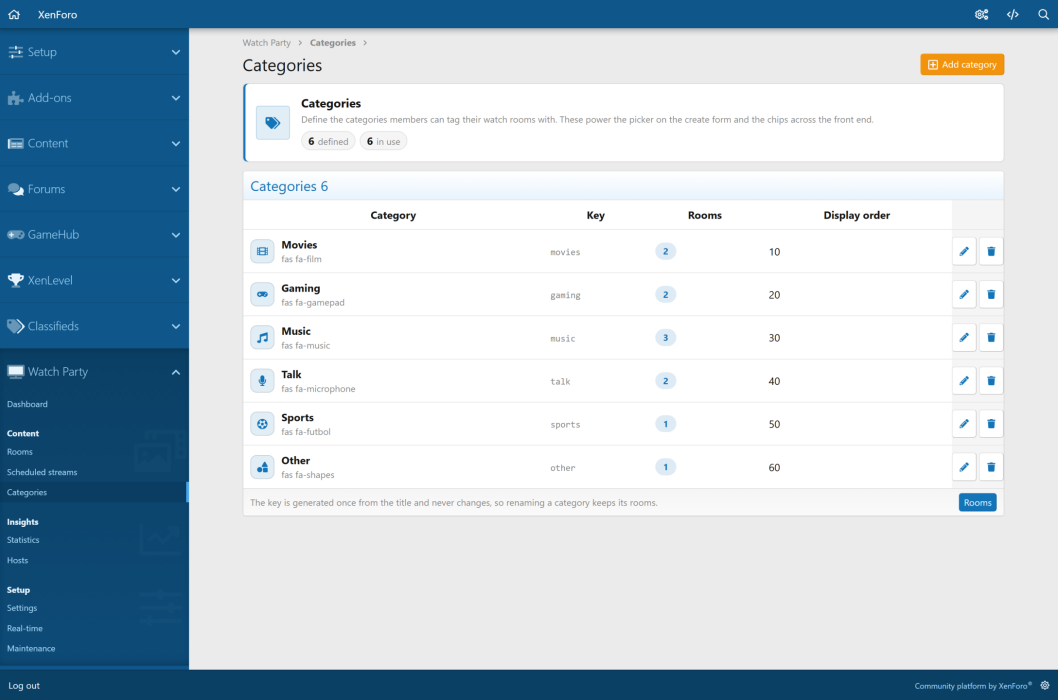Image resolution: width=1058 pixels, height=700 pixels.
Task: Click the blue Rooms button below table
Action: coord(977,502)
